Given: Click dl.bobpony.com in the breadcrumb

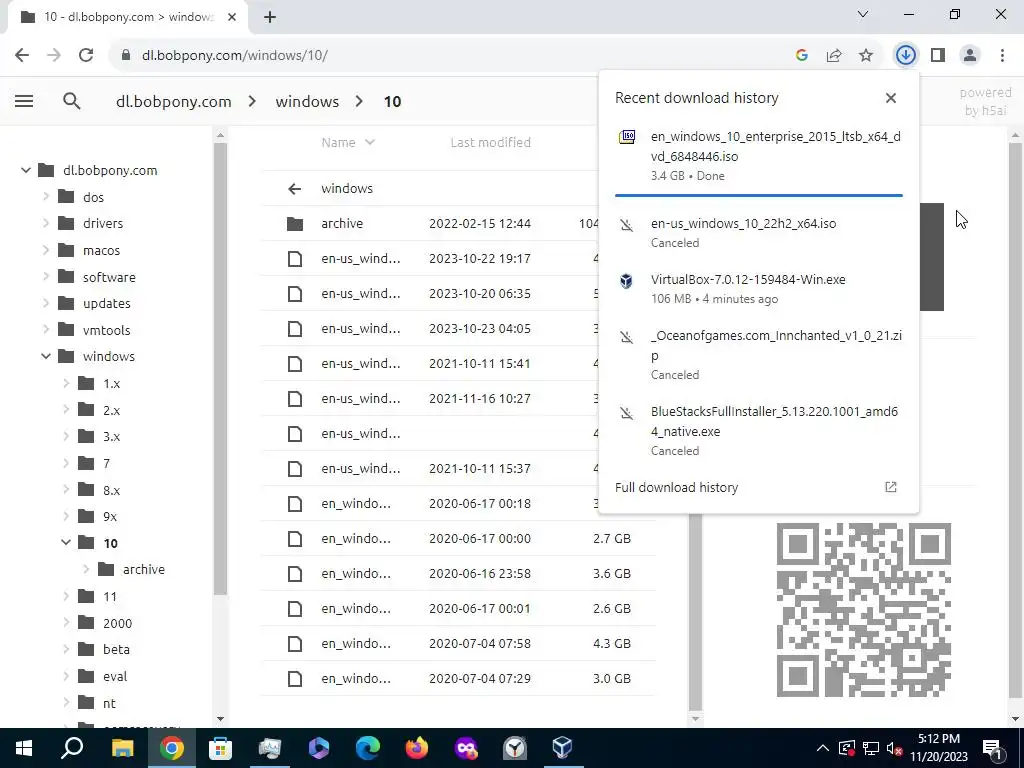Looking at the screenshot, I should pyautogui.click(x=174, y=102).
